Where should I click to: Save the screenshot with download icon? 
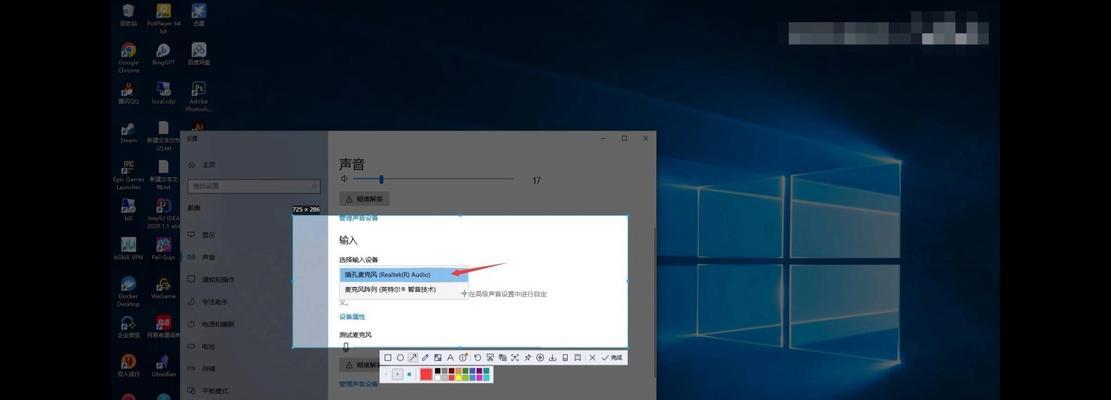(553, 358)
